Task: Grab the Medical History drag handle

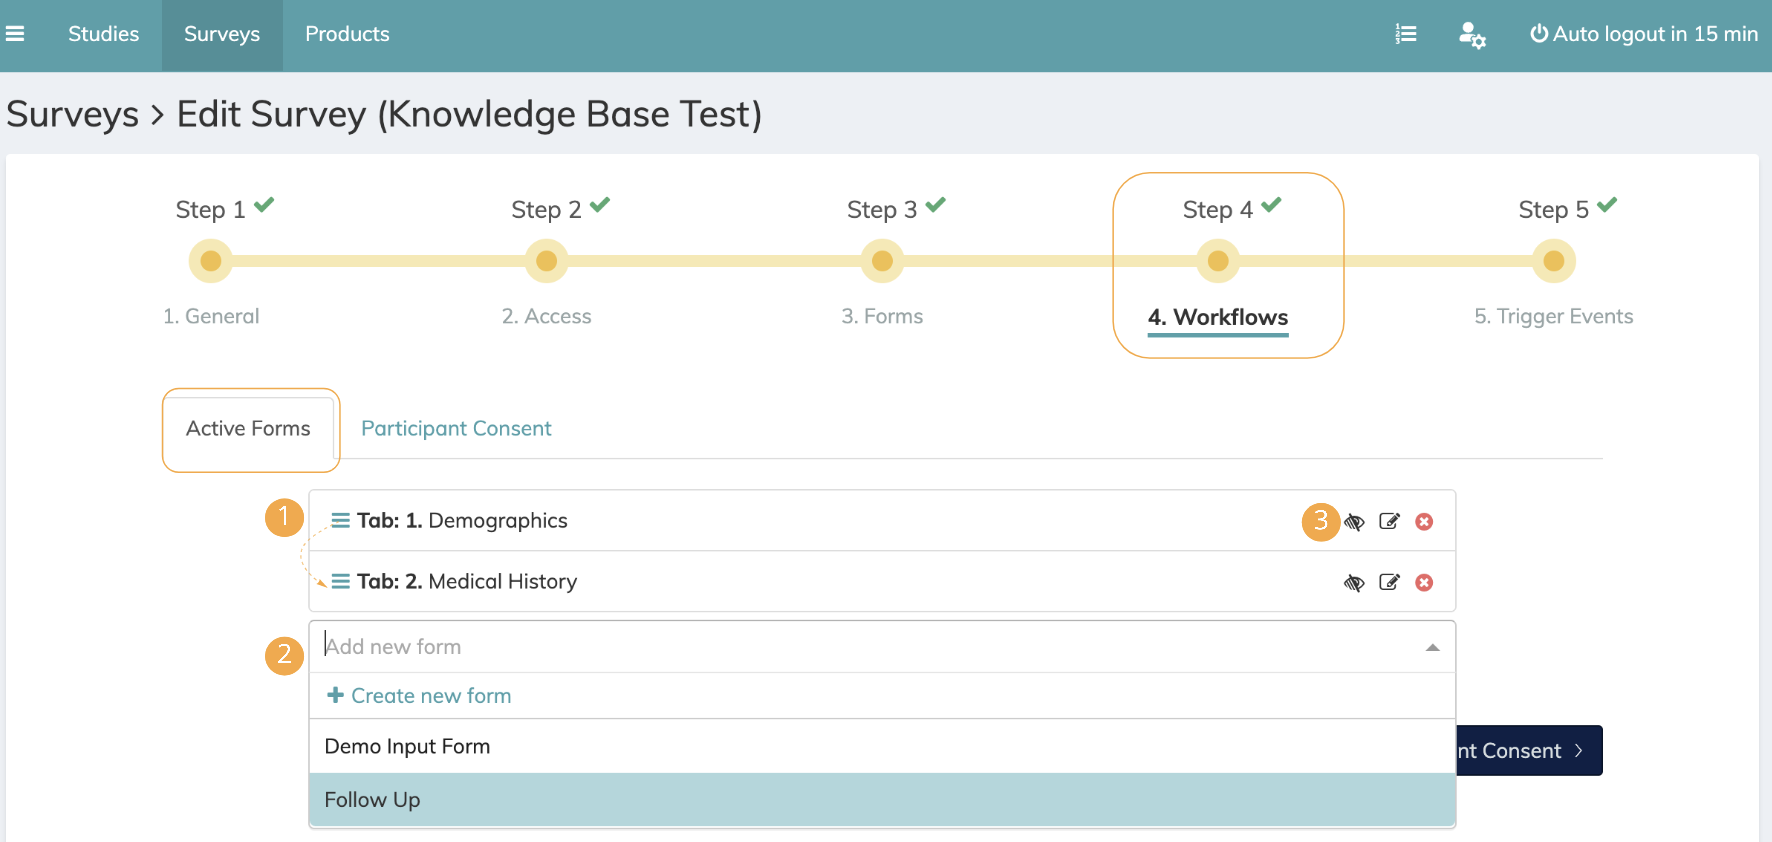Action: pos(340,582)
